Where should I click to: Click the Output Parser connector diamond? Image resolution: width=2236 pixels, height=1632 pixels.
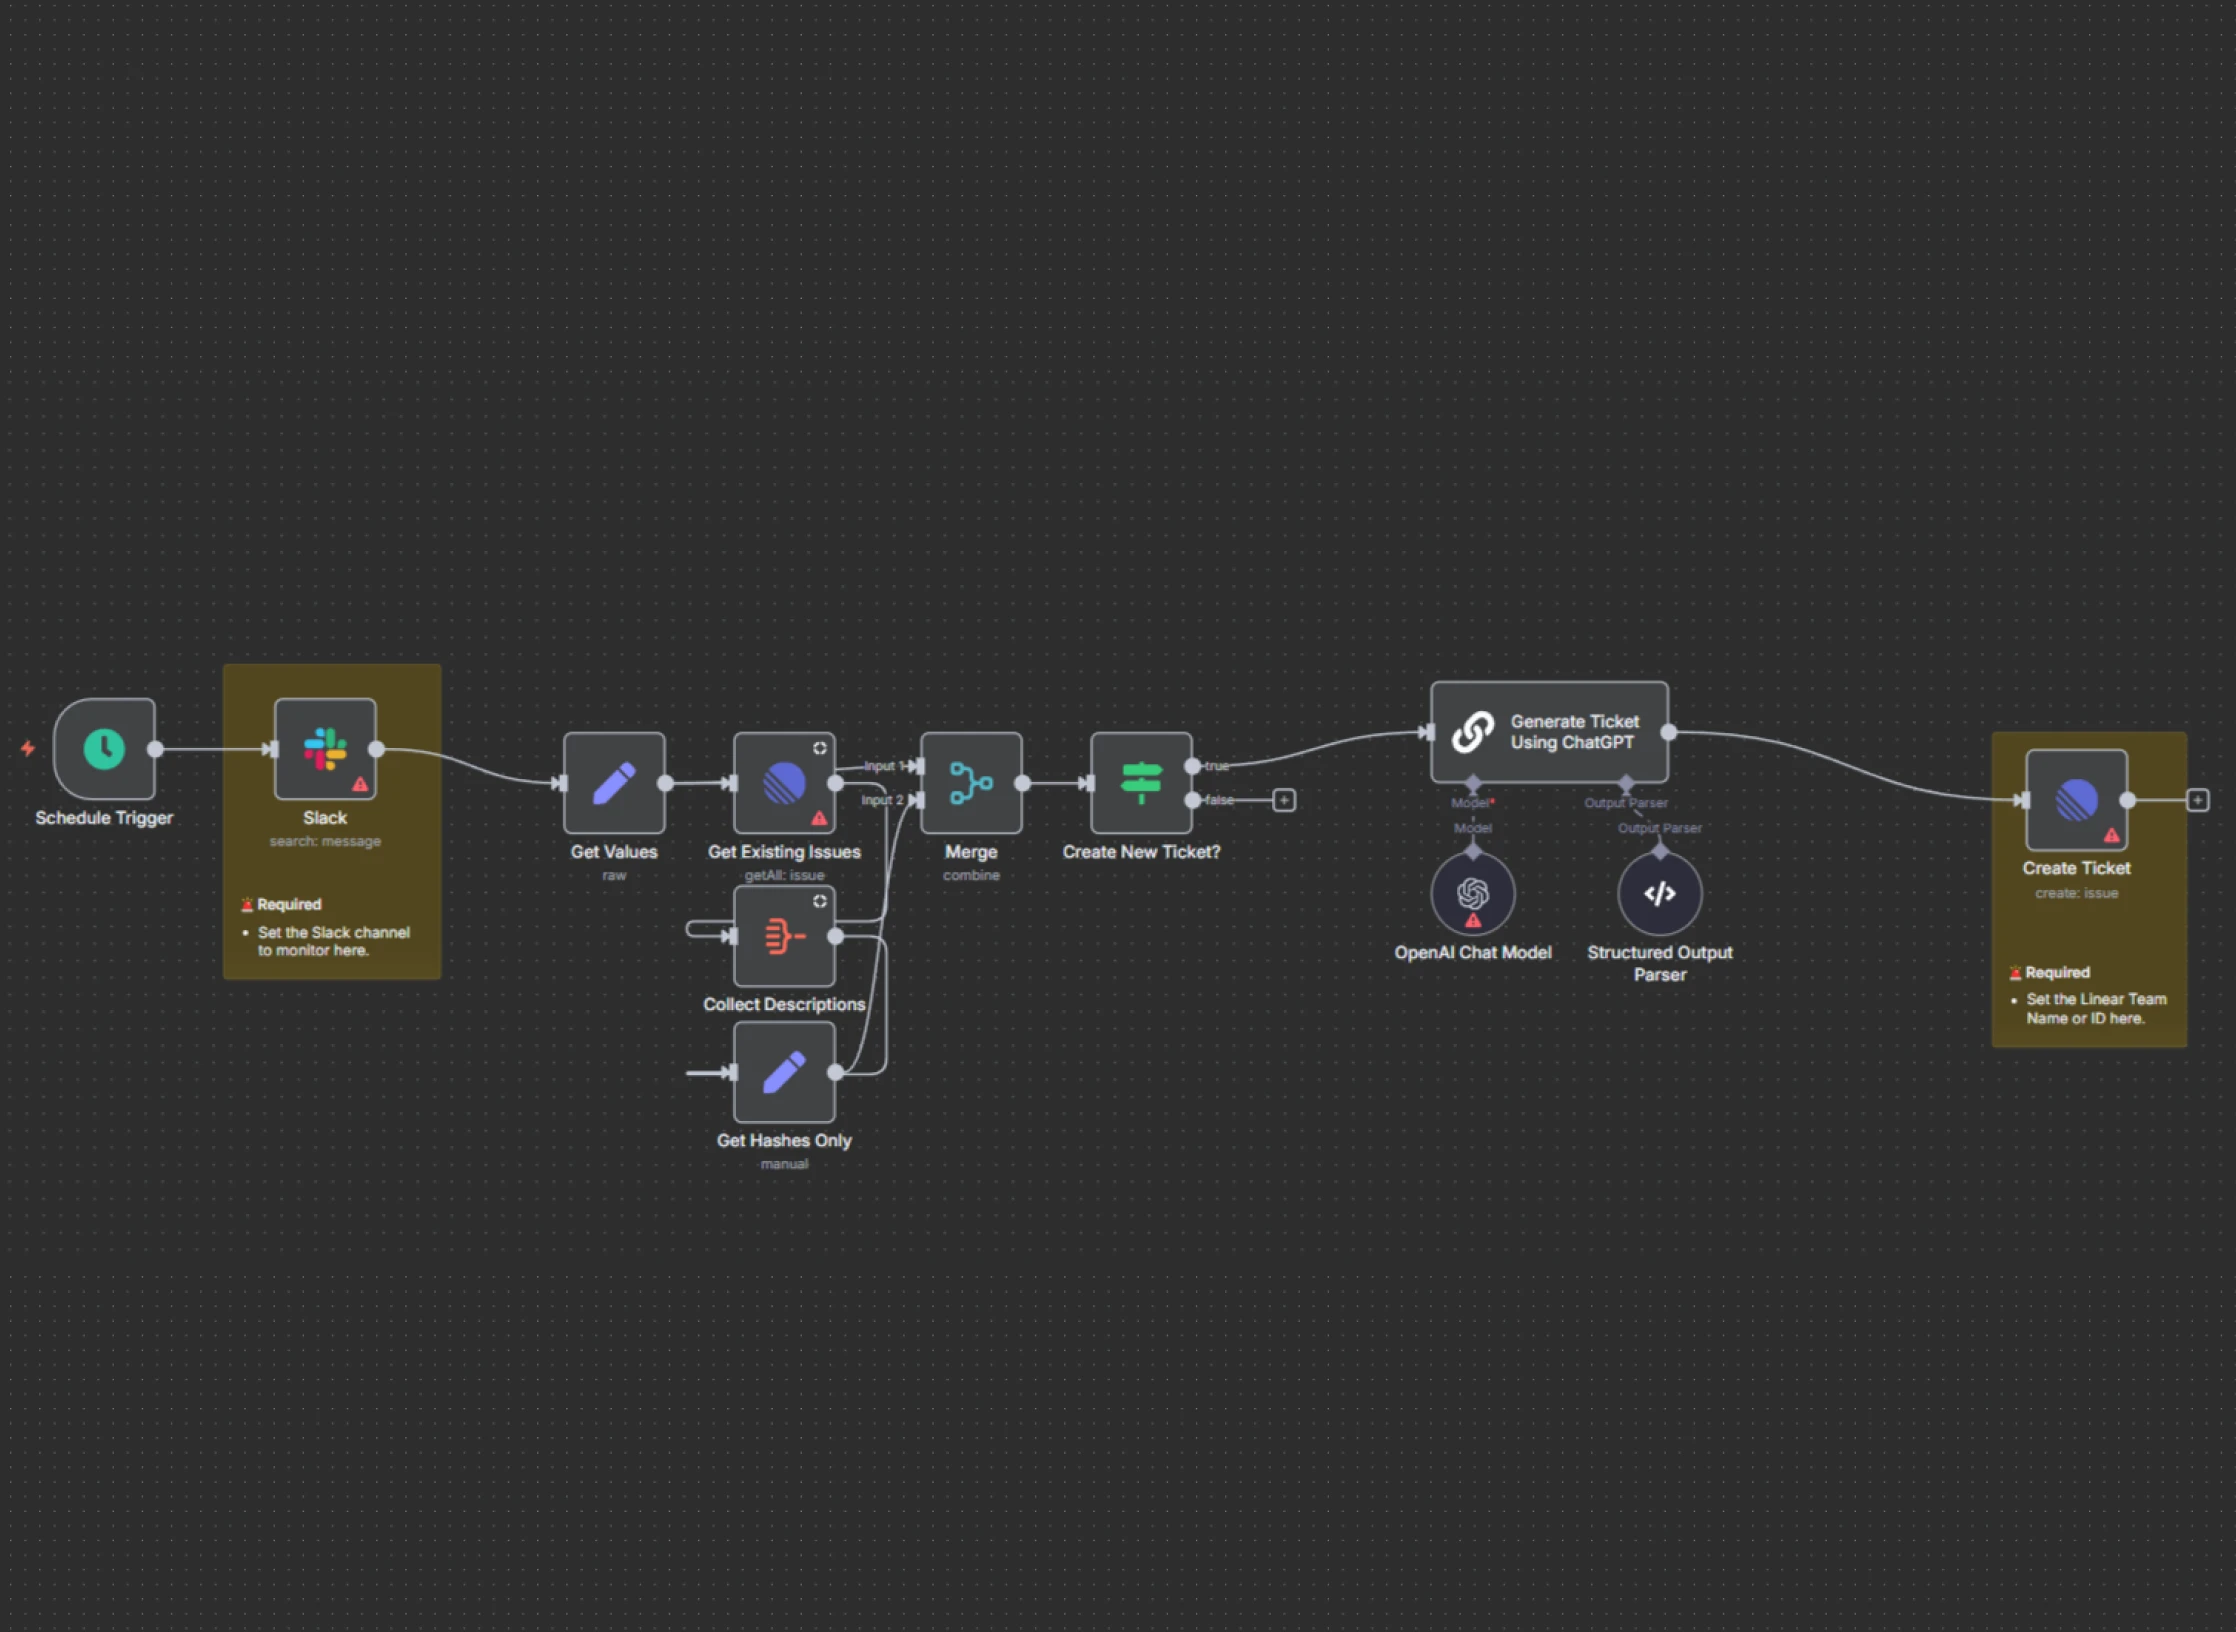pos(1626,782)
